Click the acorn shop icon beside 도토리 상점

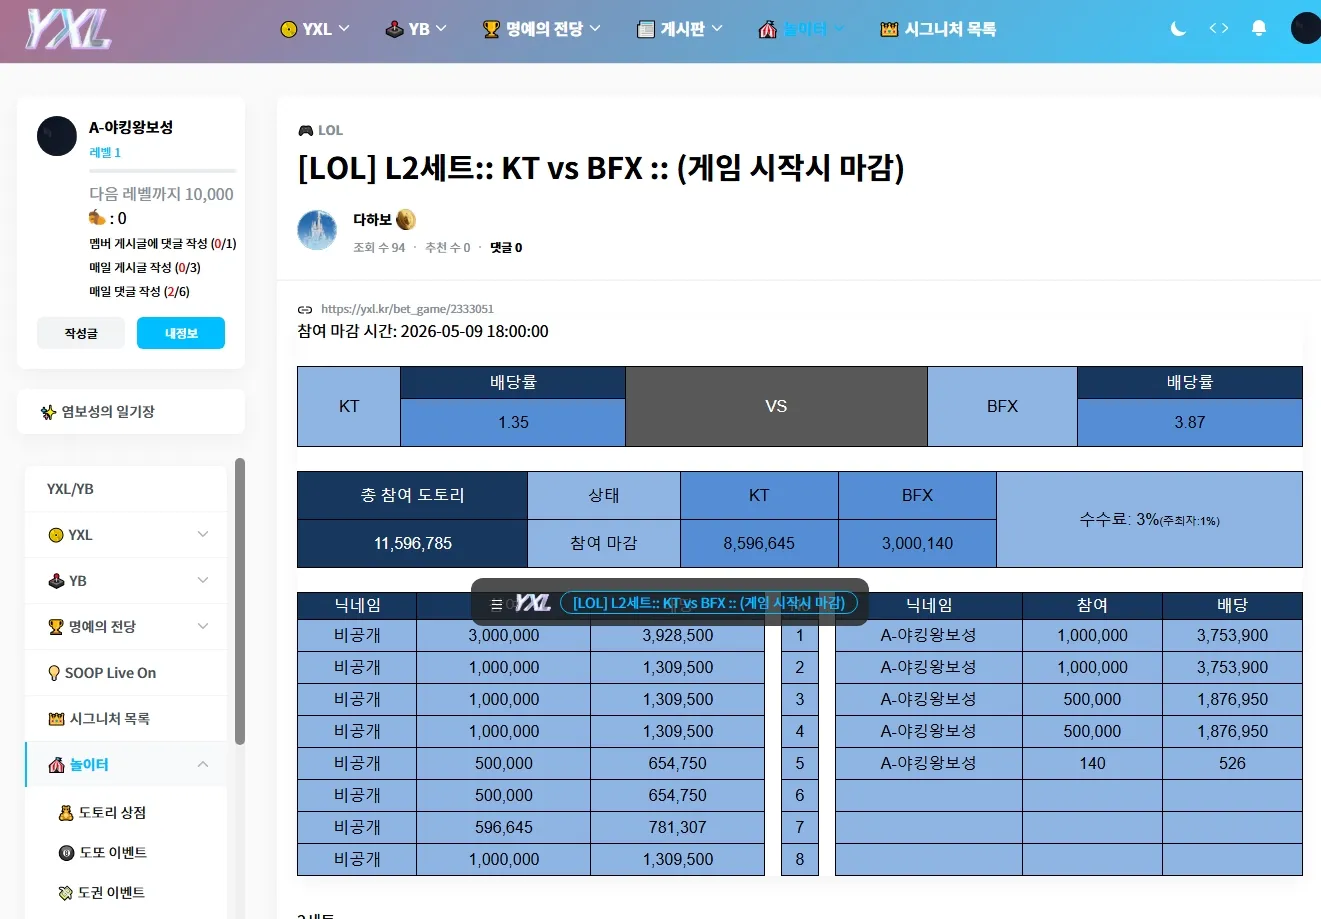tap(66, 813)
